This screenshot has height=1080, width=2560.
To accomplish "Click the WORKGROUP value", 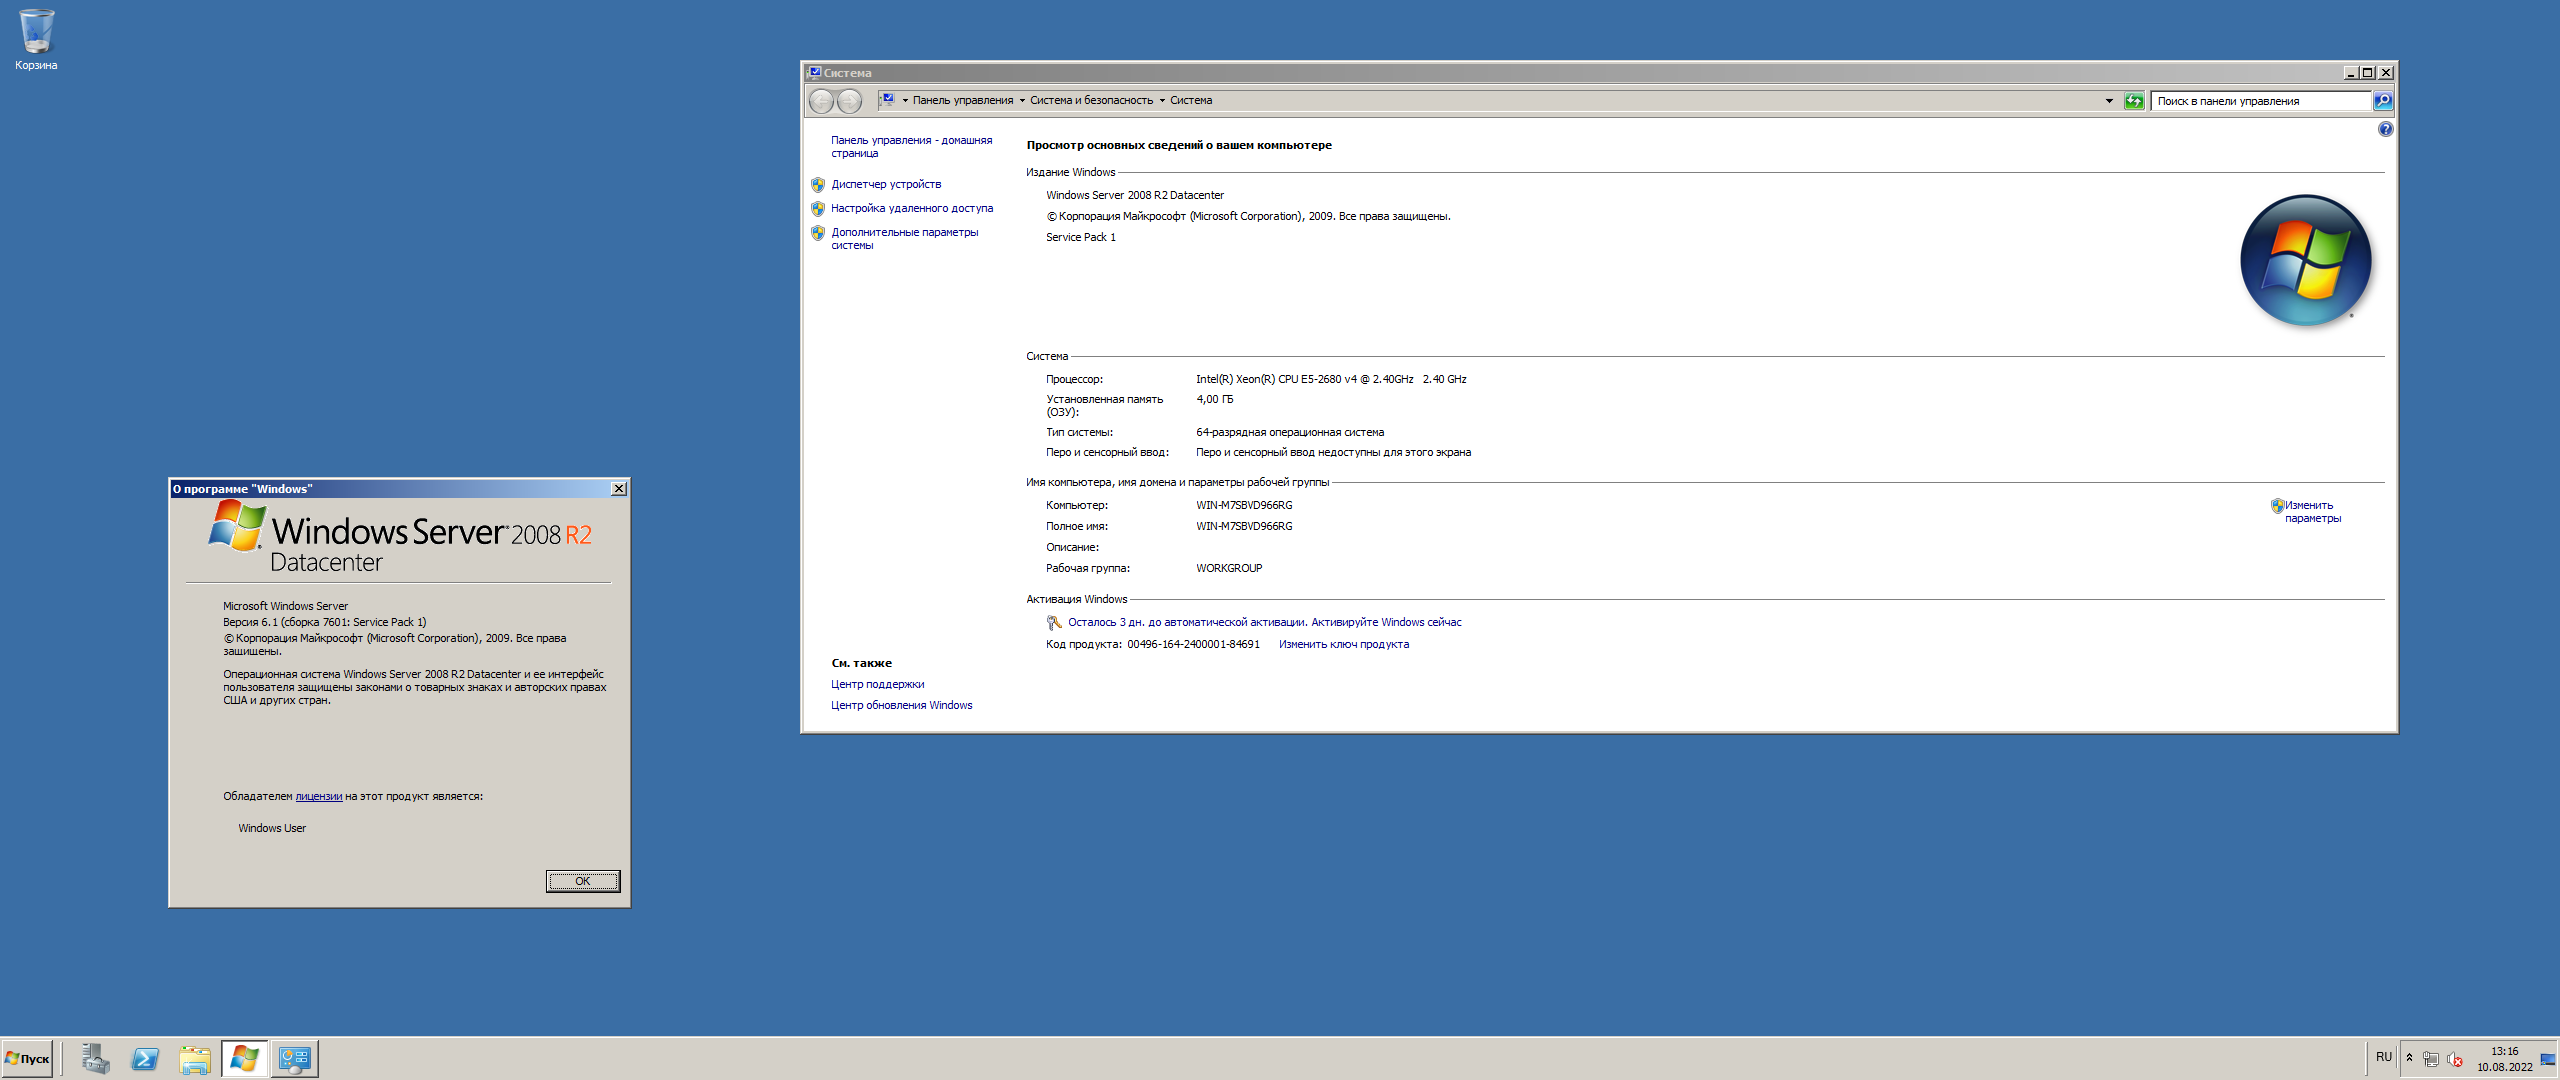I will pos(1229,569).
